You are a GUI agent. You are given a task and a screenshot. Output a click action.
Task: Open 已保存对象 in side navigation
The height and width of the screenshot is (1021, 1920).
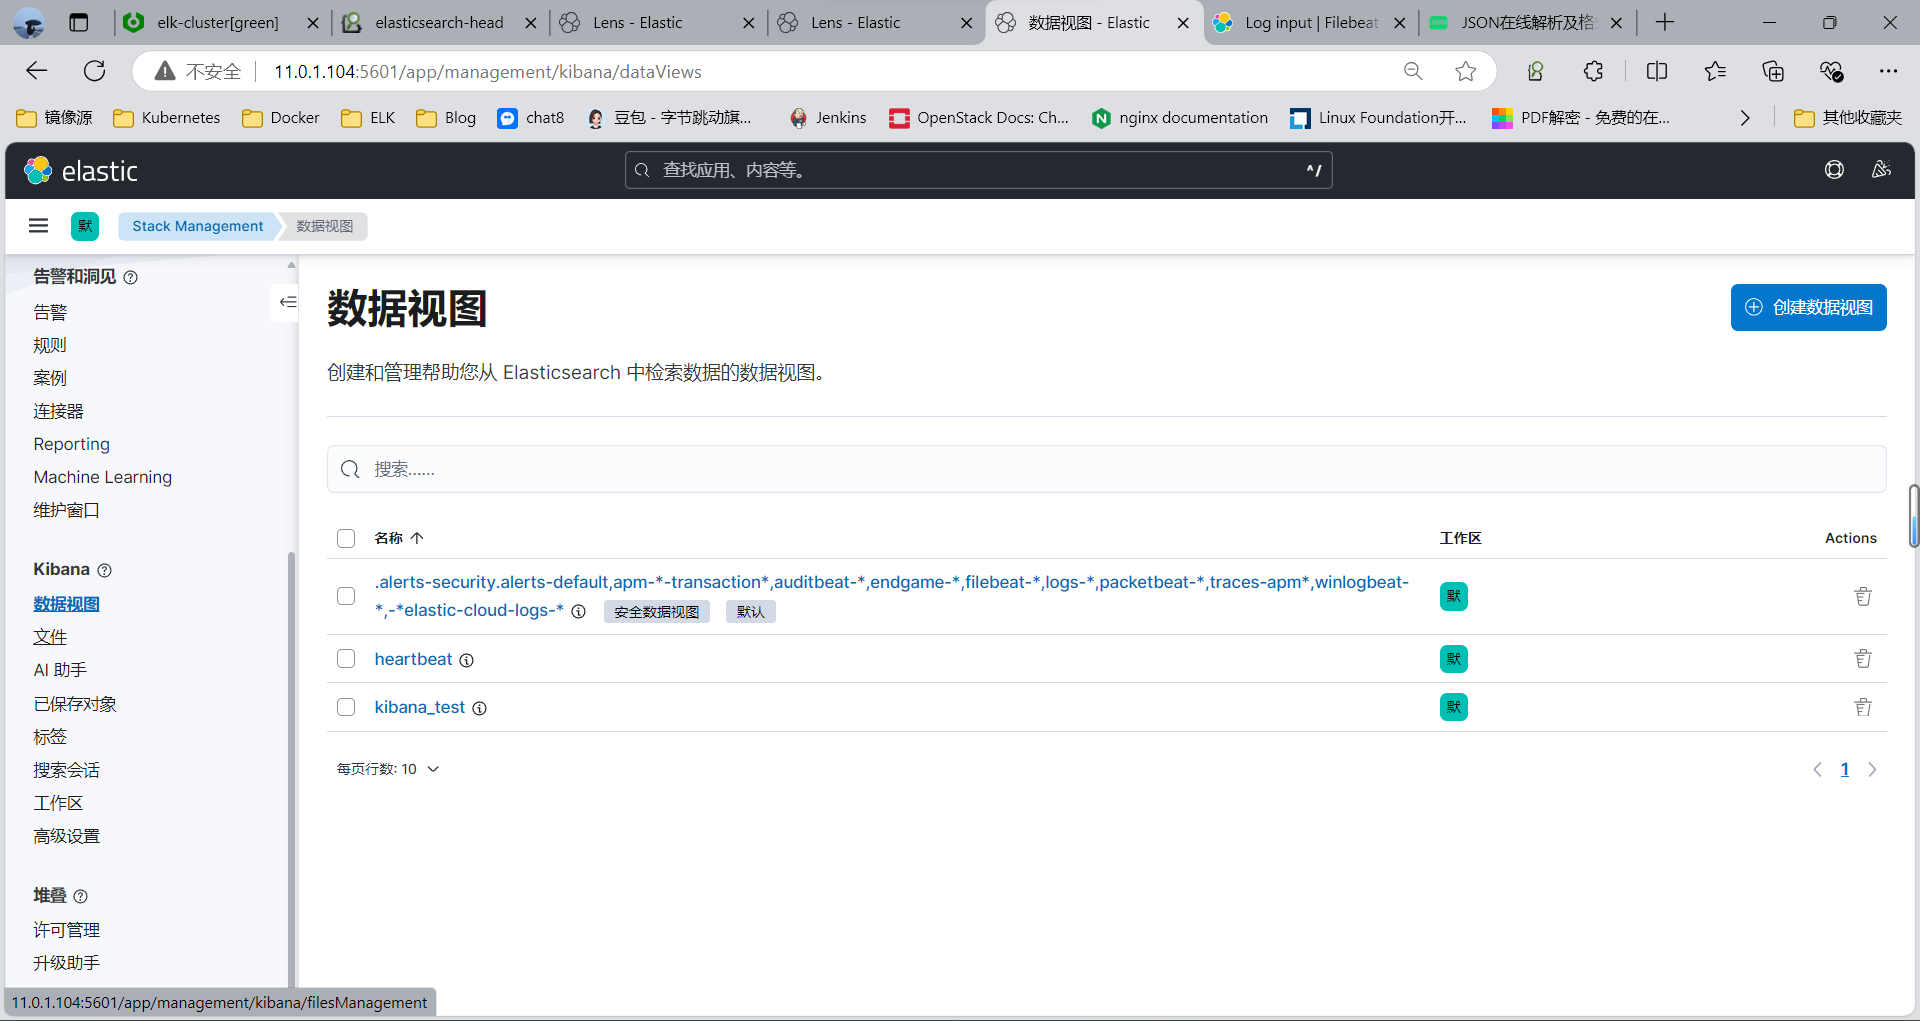point(75,704)
